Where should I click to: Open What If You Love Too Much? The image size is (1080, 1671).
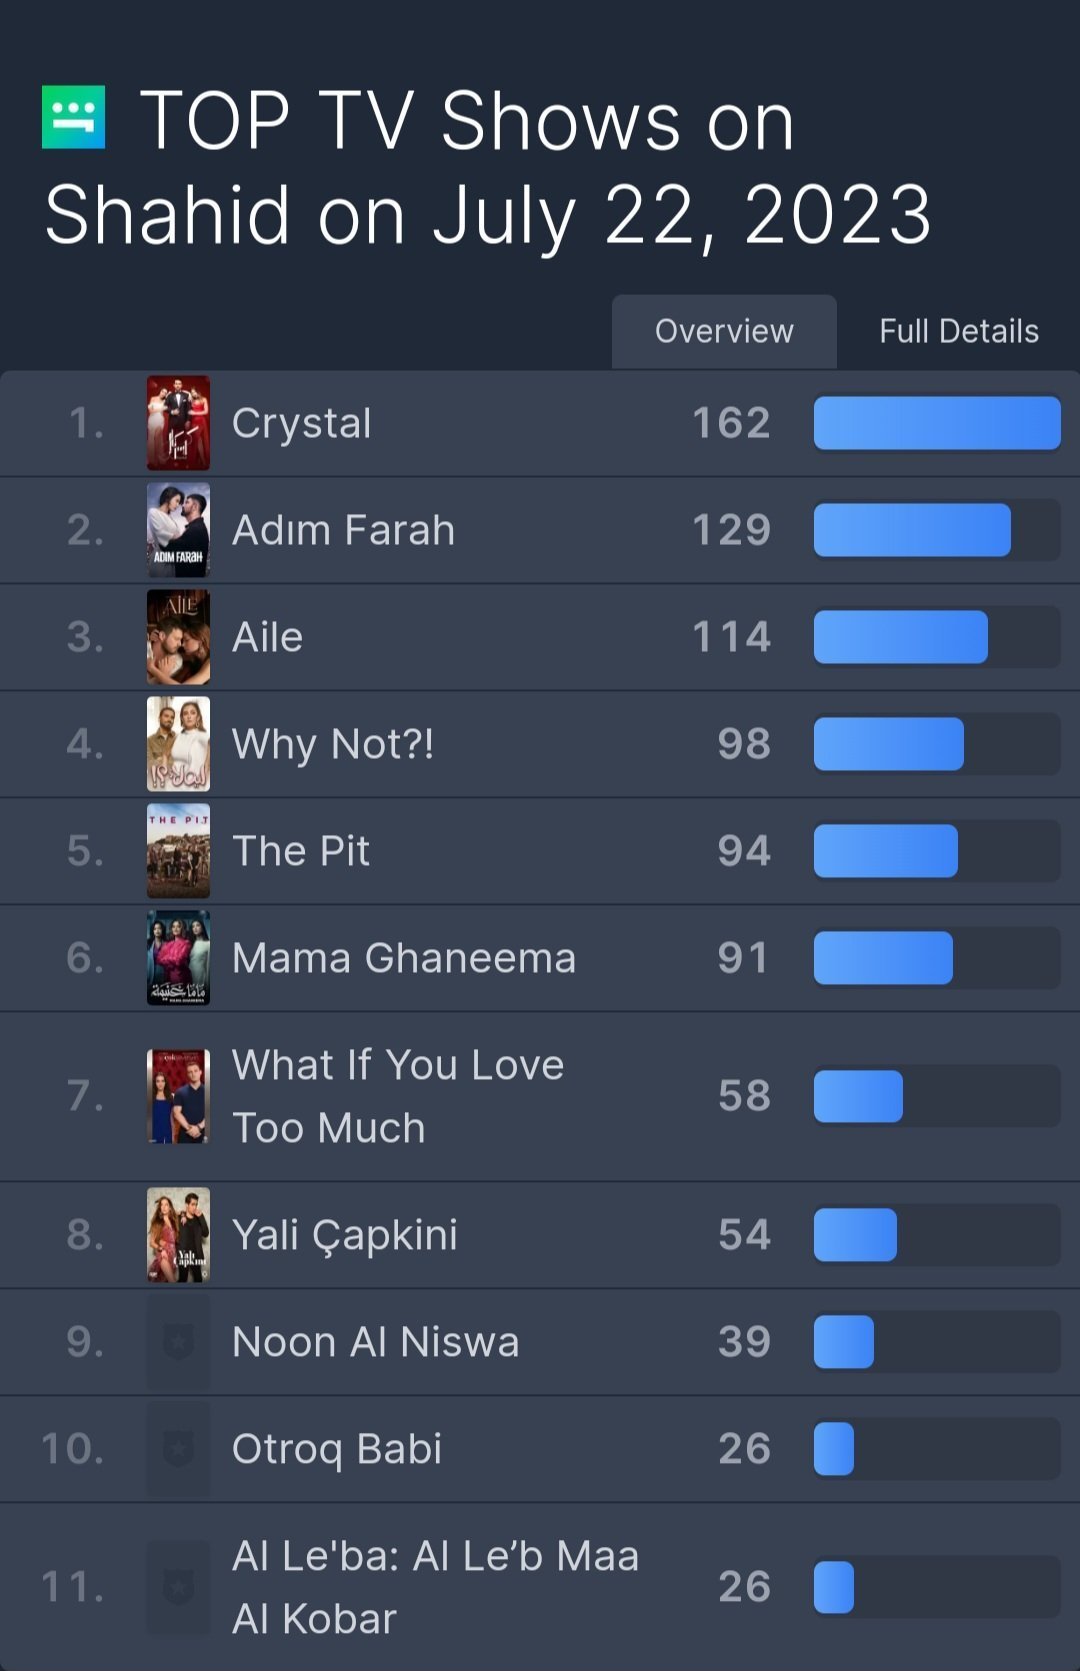[x=397, y=1096]
